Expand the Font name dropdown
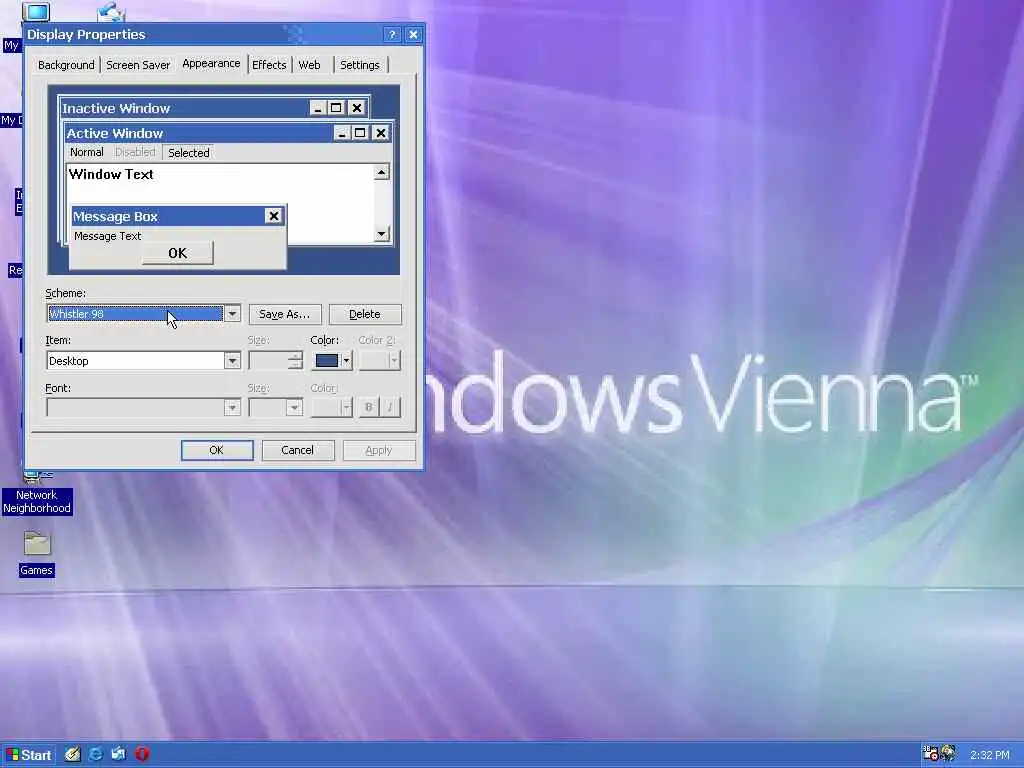Image resolution: width=1024 pixels, height=768 pixels. (232, 408)
